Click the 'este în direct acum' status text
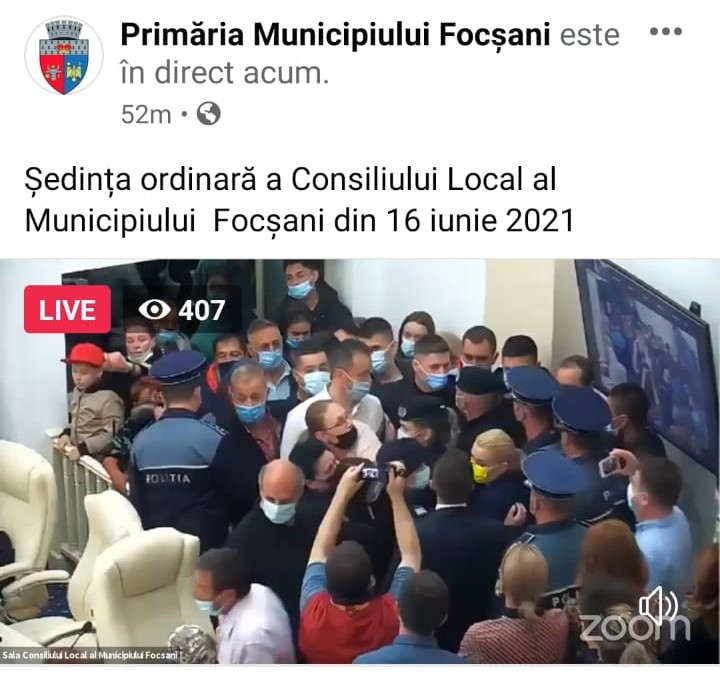 370,54
